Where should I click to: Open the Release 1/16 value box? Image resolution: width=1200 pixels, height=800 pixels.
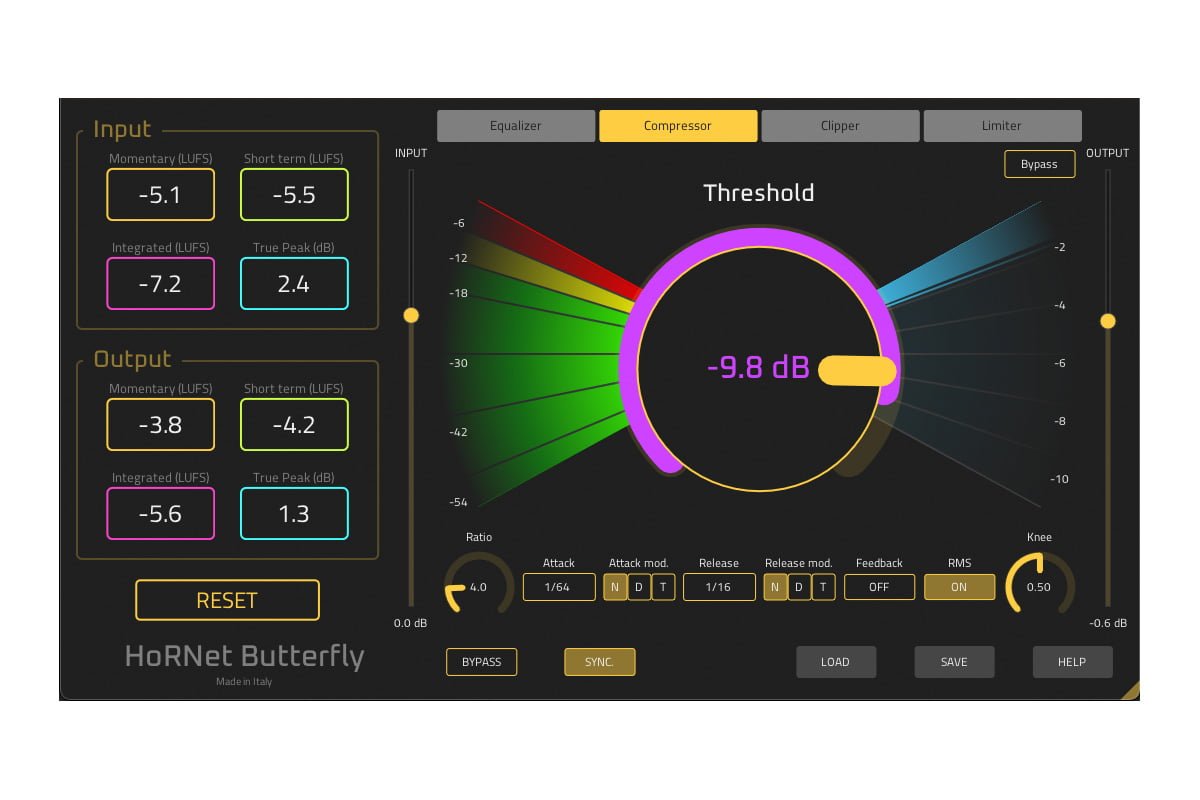[719, 587]
